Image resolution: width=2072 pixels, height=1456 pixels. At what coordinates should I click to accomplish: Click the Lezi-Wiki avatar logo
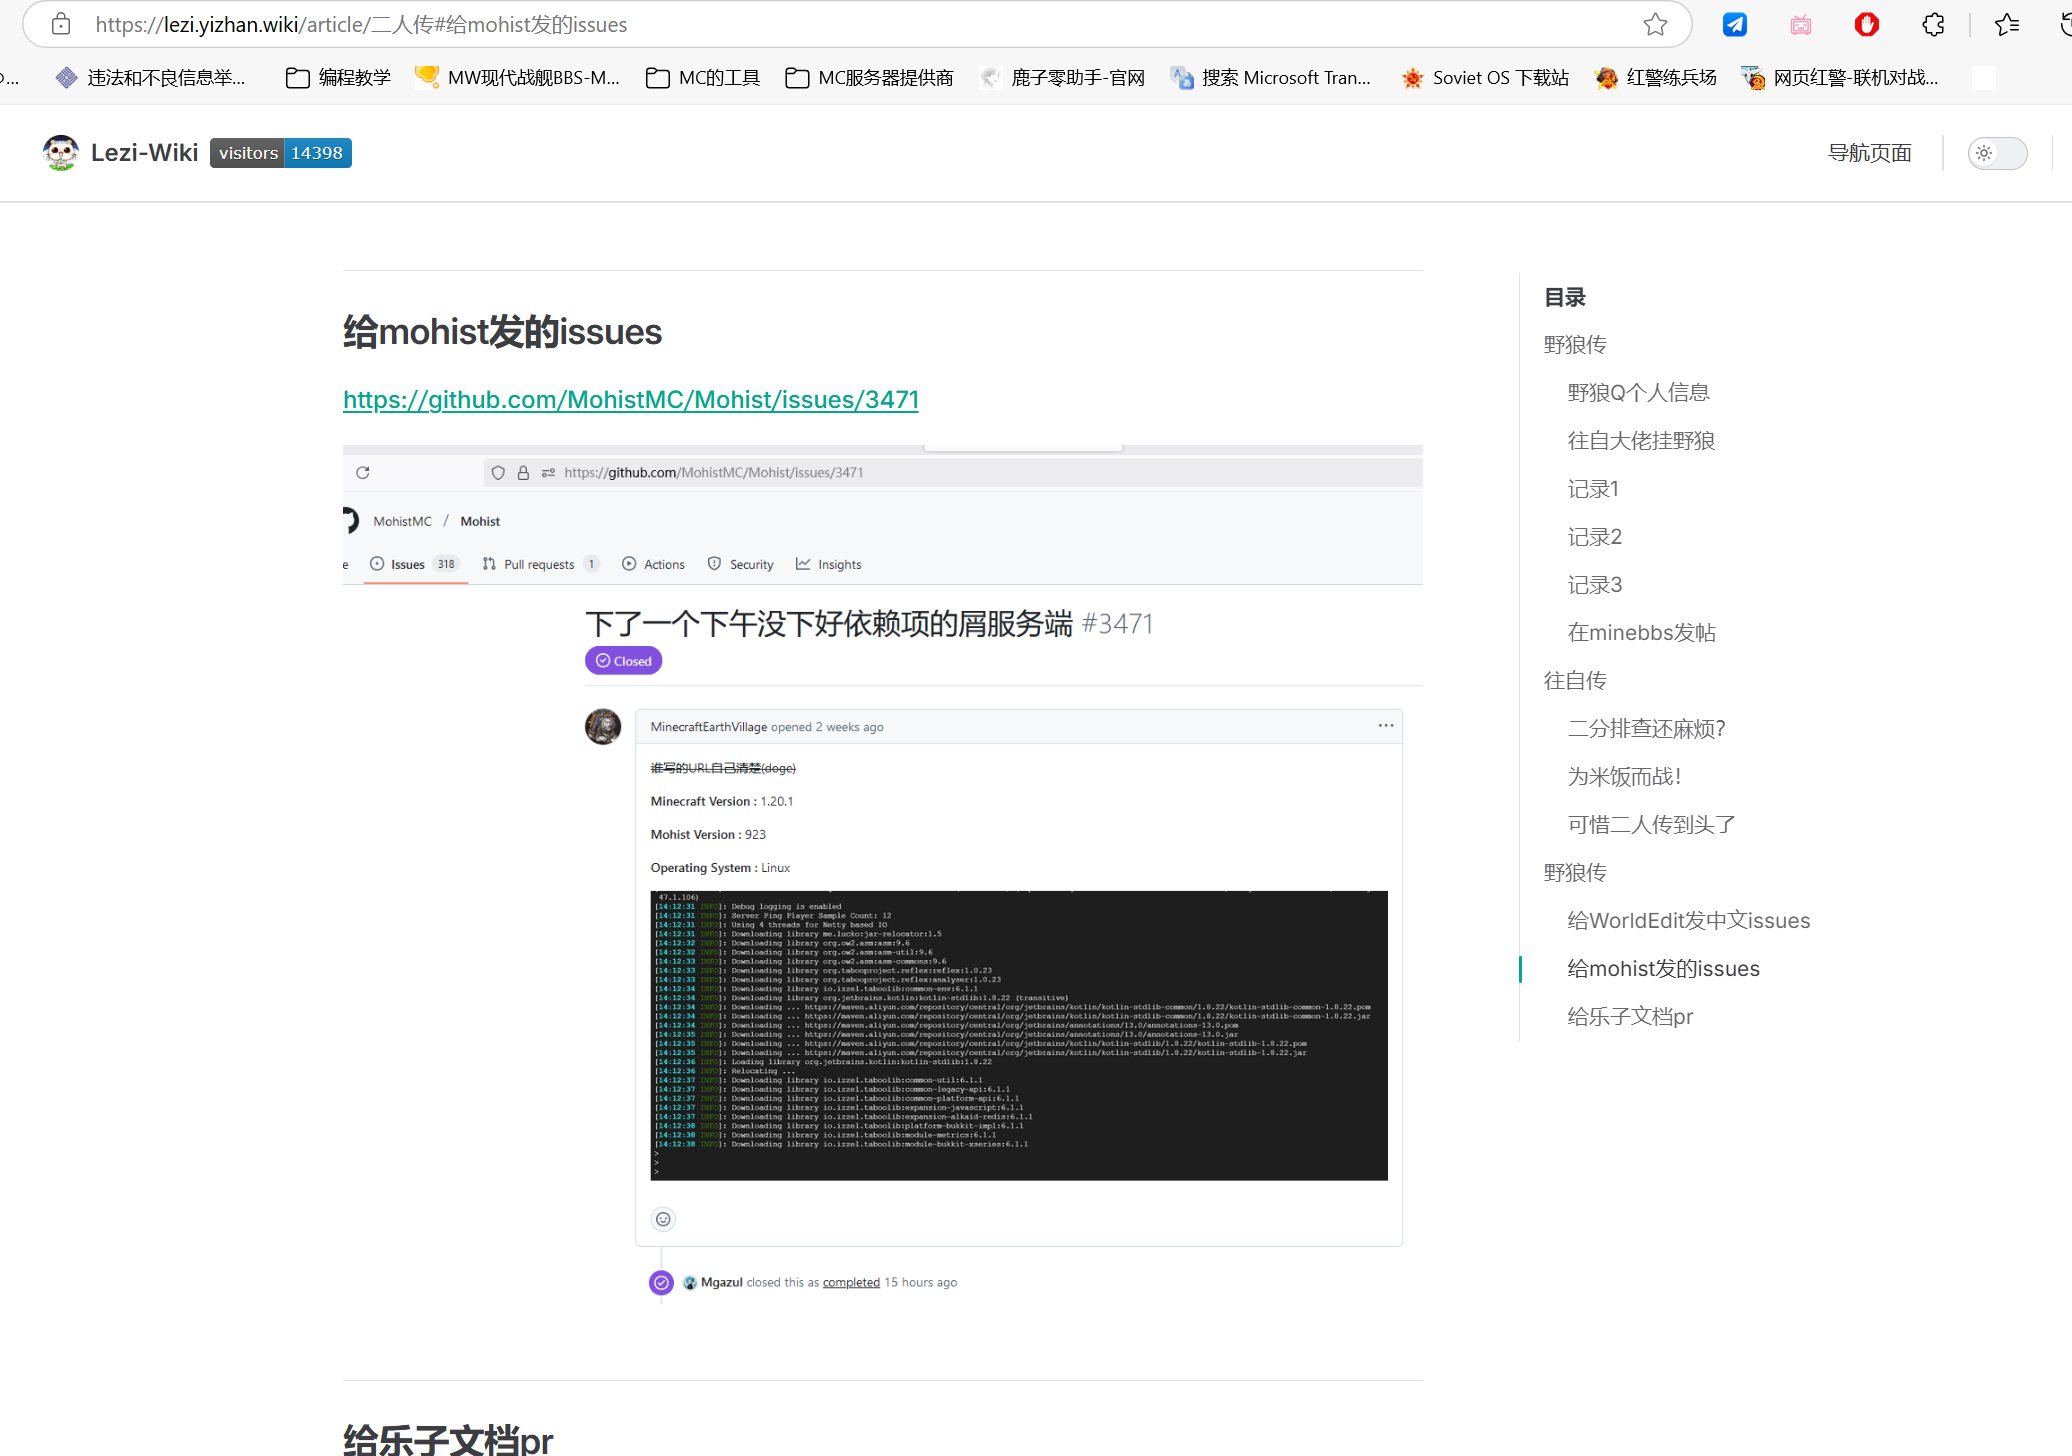click(60, 152)
